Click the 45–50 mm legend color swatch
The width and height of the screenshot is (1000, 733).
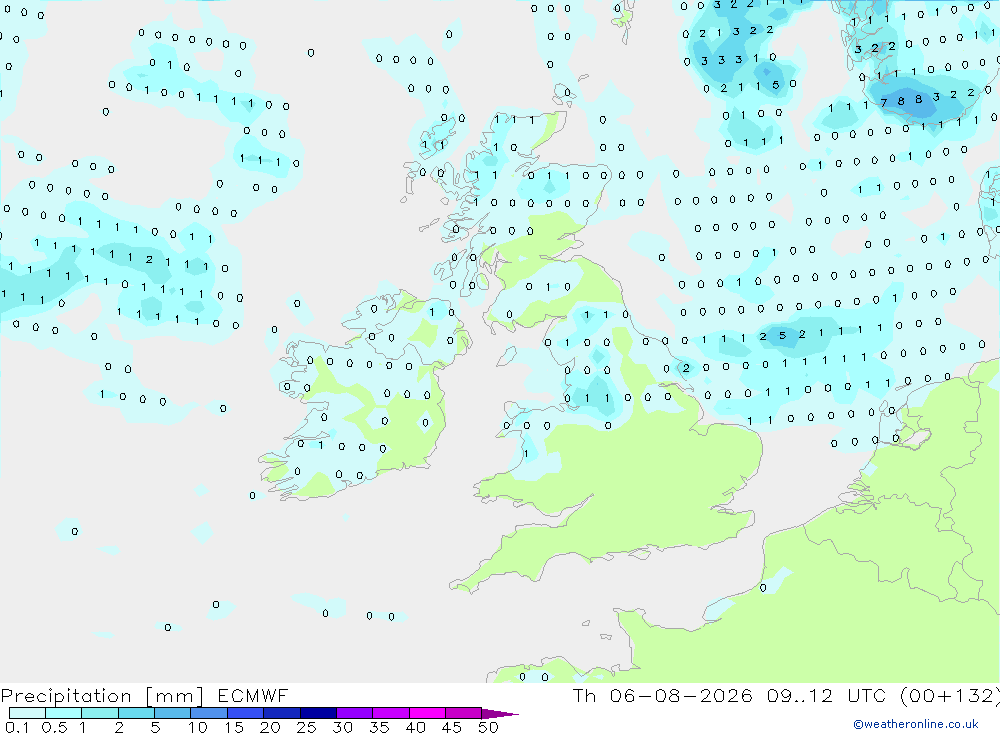tap(463, 713)
